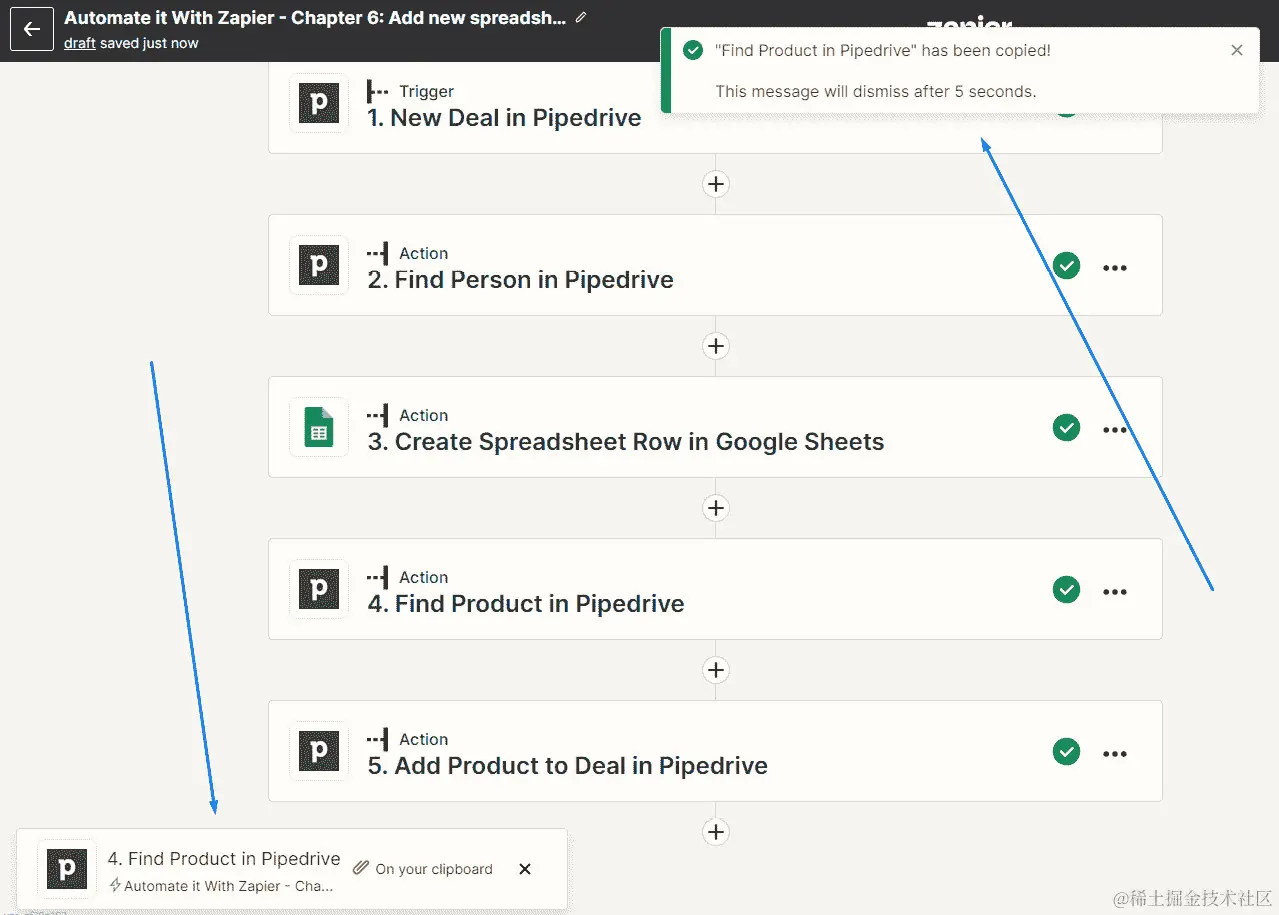Click the back arrow button
1279x915 pixels.
pos(32,29)
